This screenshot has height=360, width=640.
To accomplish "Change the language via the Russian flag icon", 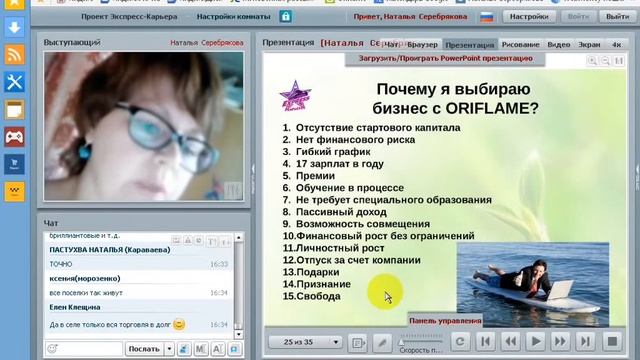I will pos(487,17).
